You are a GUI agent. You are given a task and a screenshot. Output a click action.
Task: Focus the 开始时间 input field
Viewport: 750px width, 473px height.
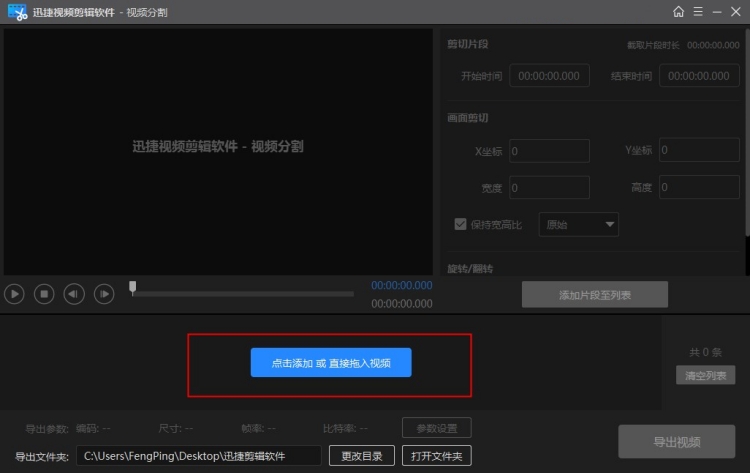(549, 76)
